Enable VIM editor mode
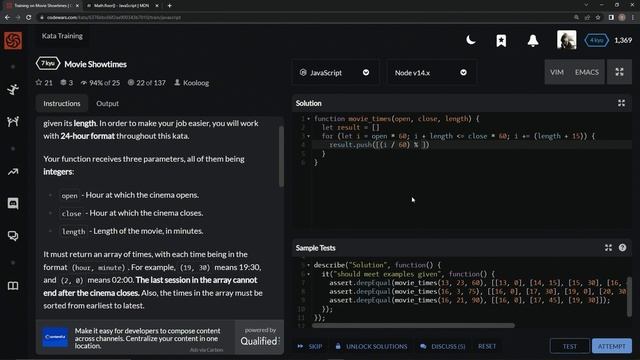This screenshot has width=640, height=360. point(557,72)
